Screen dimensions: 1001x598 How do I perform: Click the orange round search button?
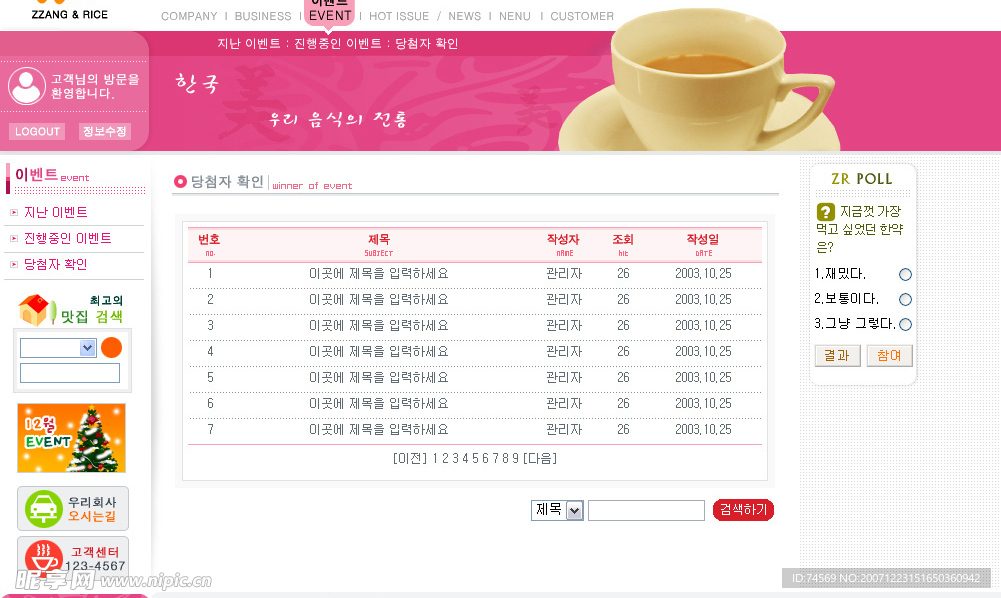point(111,347)
